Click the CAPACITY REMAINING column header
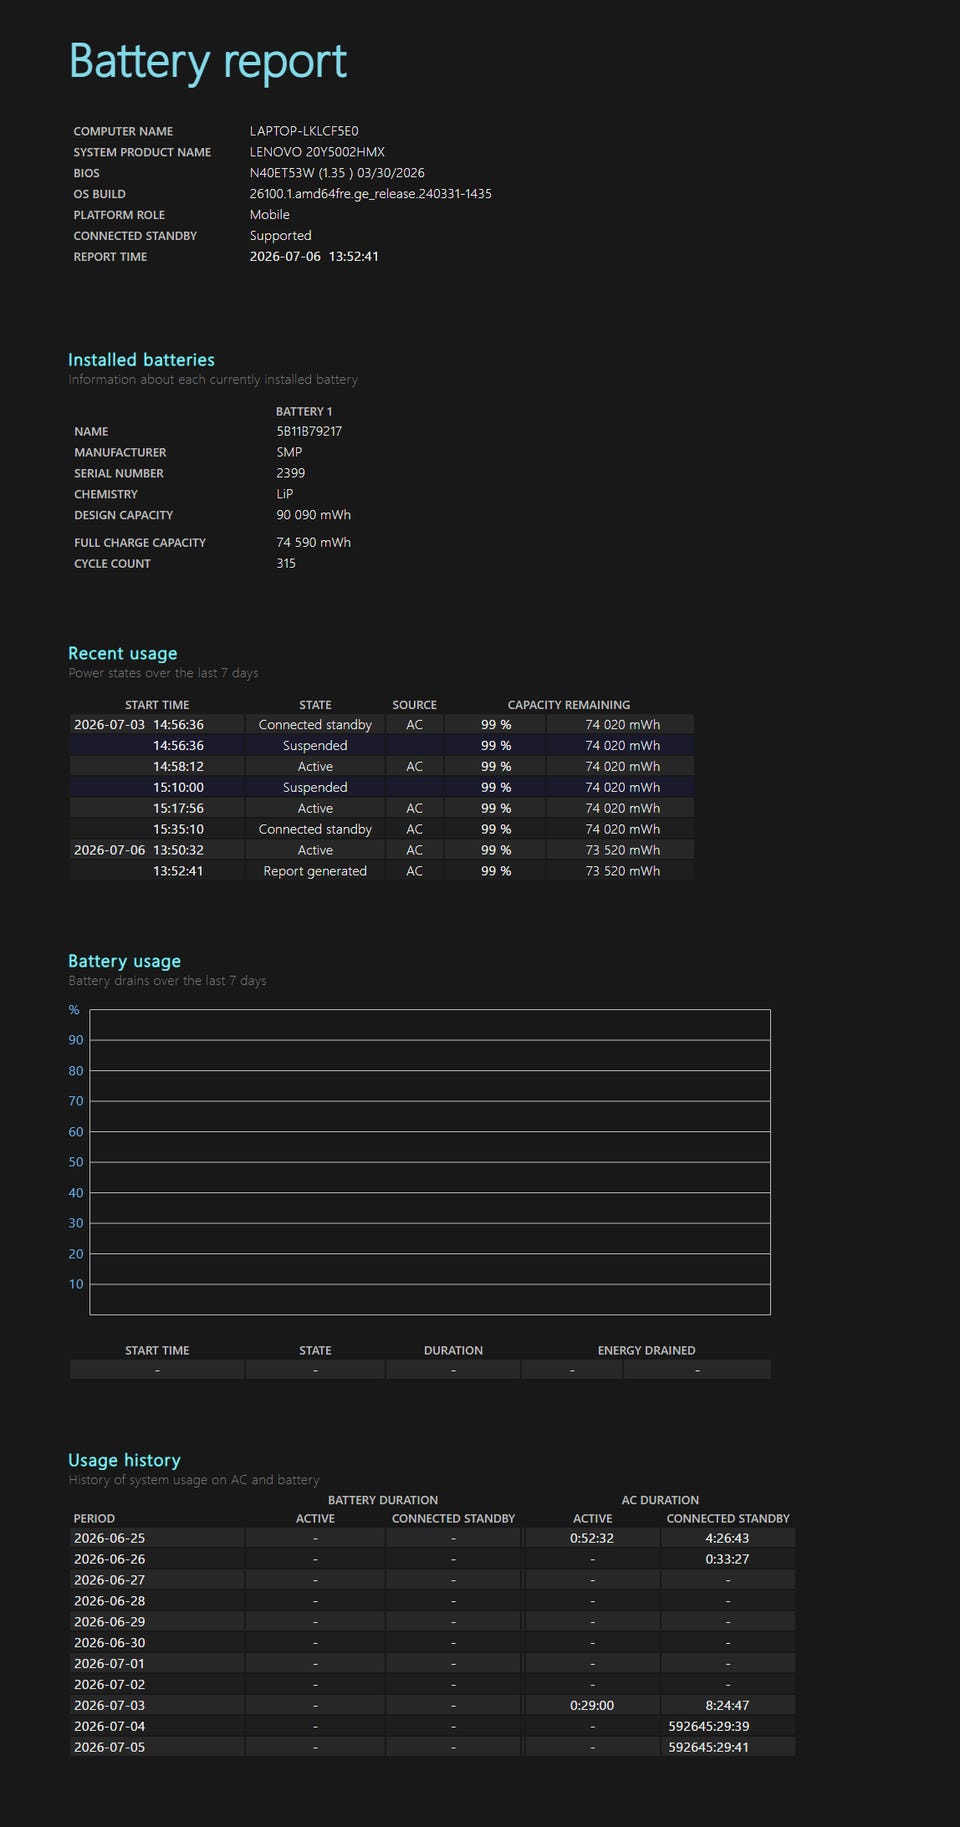Image resolution: width=960 pixels, height=1827 pixels. pos(569,705)
